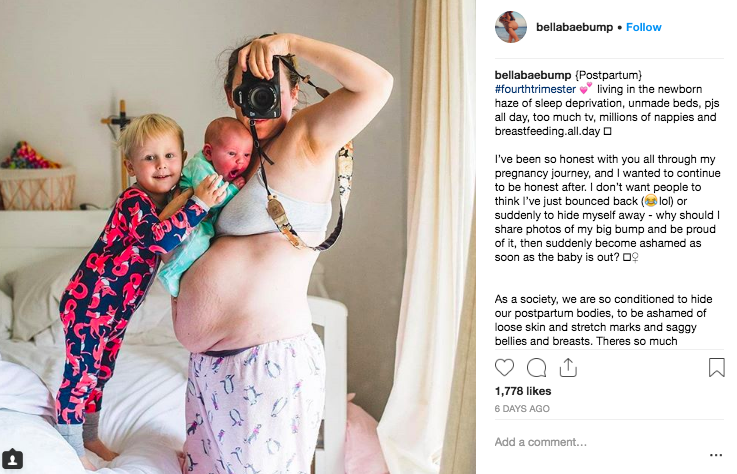The height and width of the screenshot is (474, 737).
Task: Focus the Add a comment field
Action: pyautogui.click(x=597, y=442)
